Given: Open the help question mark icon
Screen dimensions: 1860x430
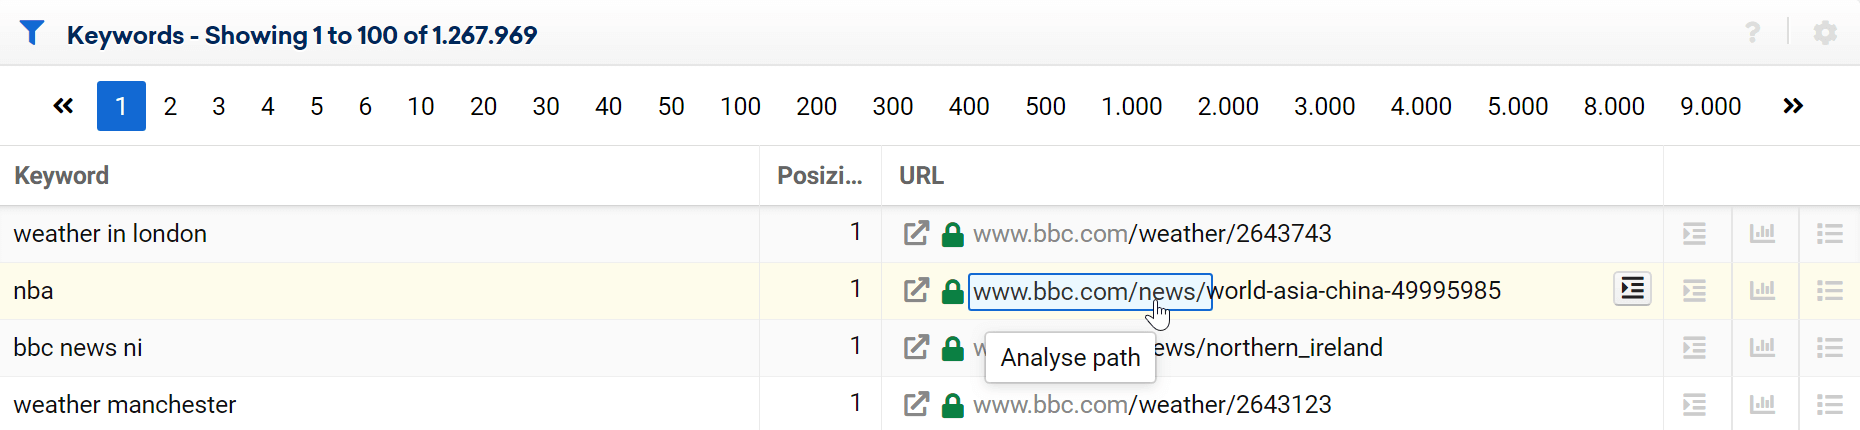Looking at the screenshot, I should pyautogui.click(x=1752, y=33).
